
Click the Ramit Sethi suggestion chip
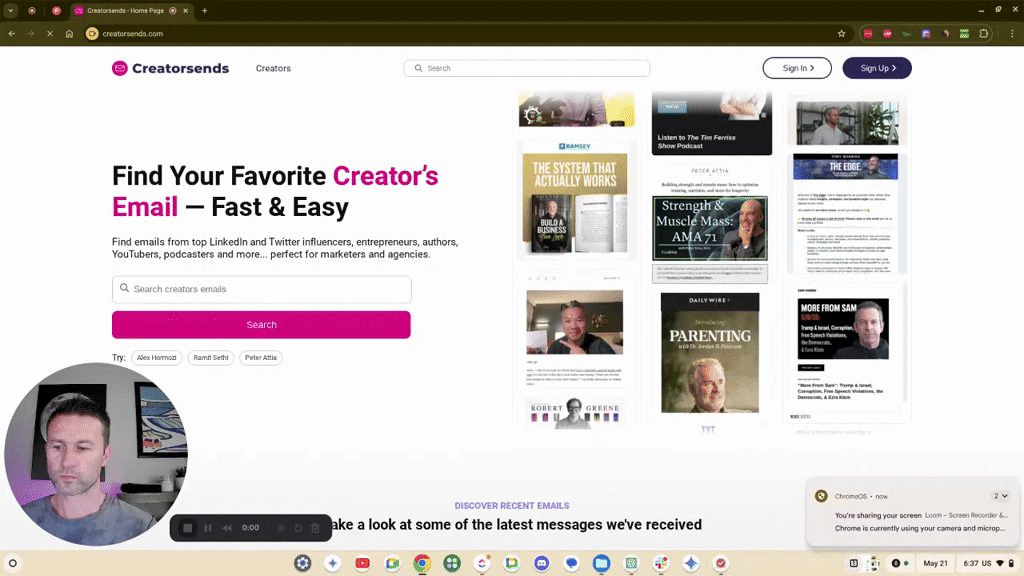(x=210, y=357)
